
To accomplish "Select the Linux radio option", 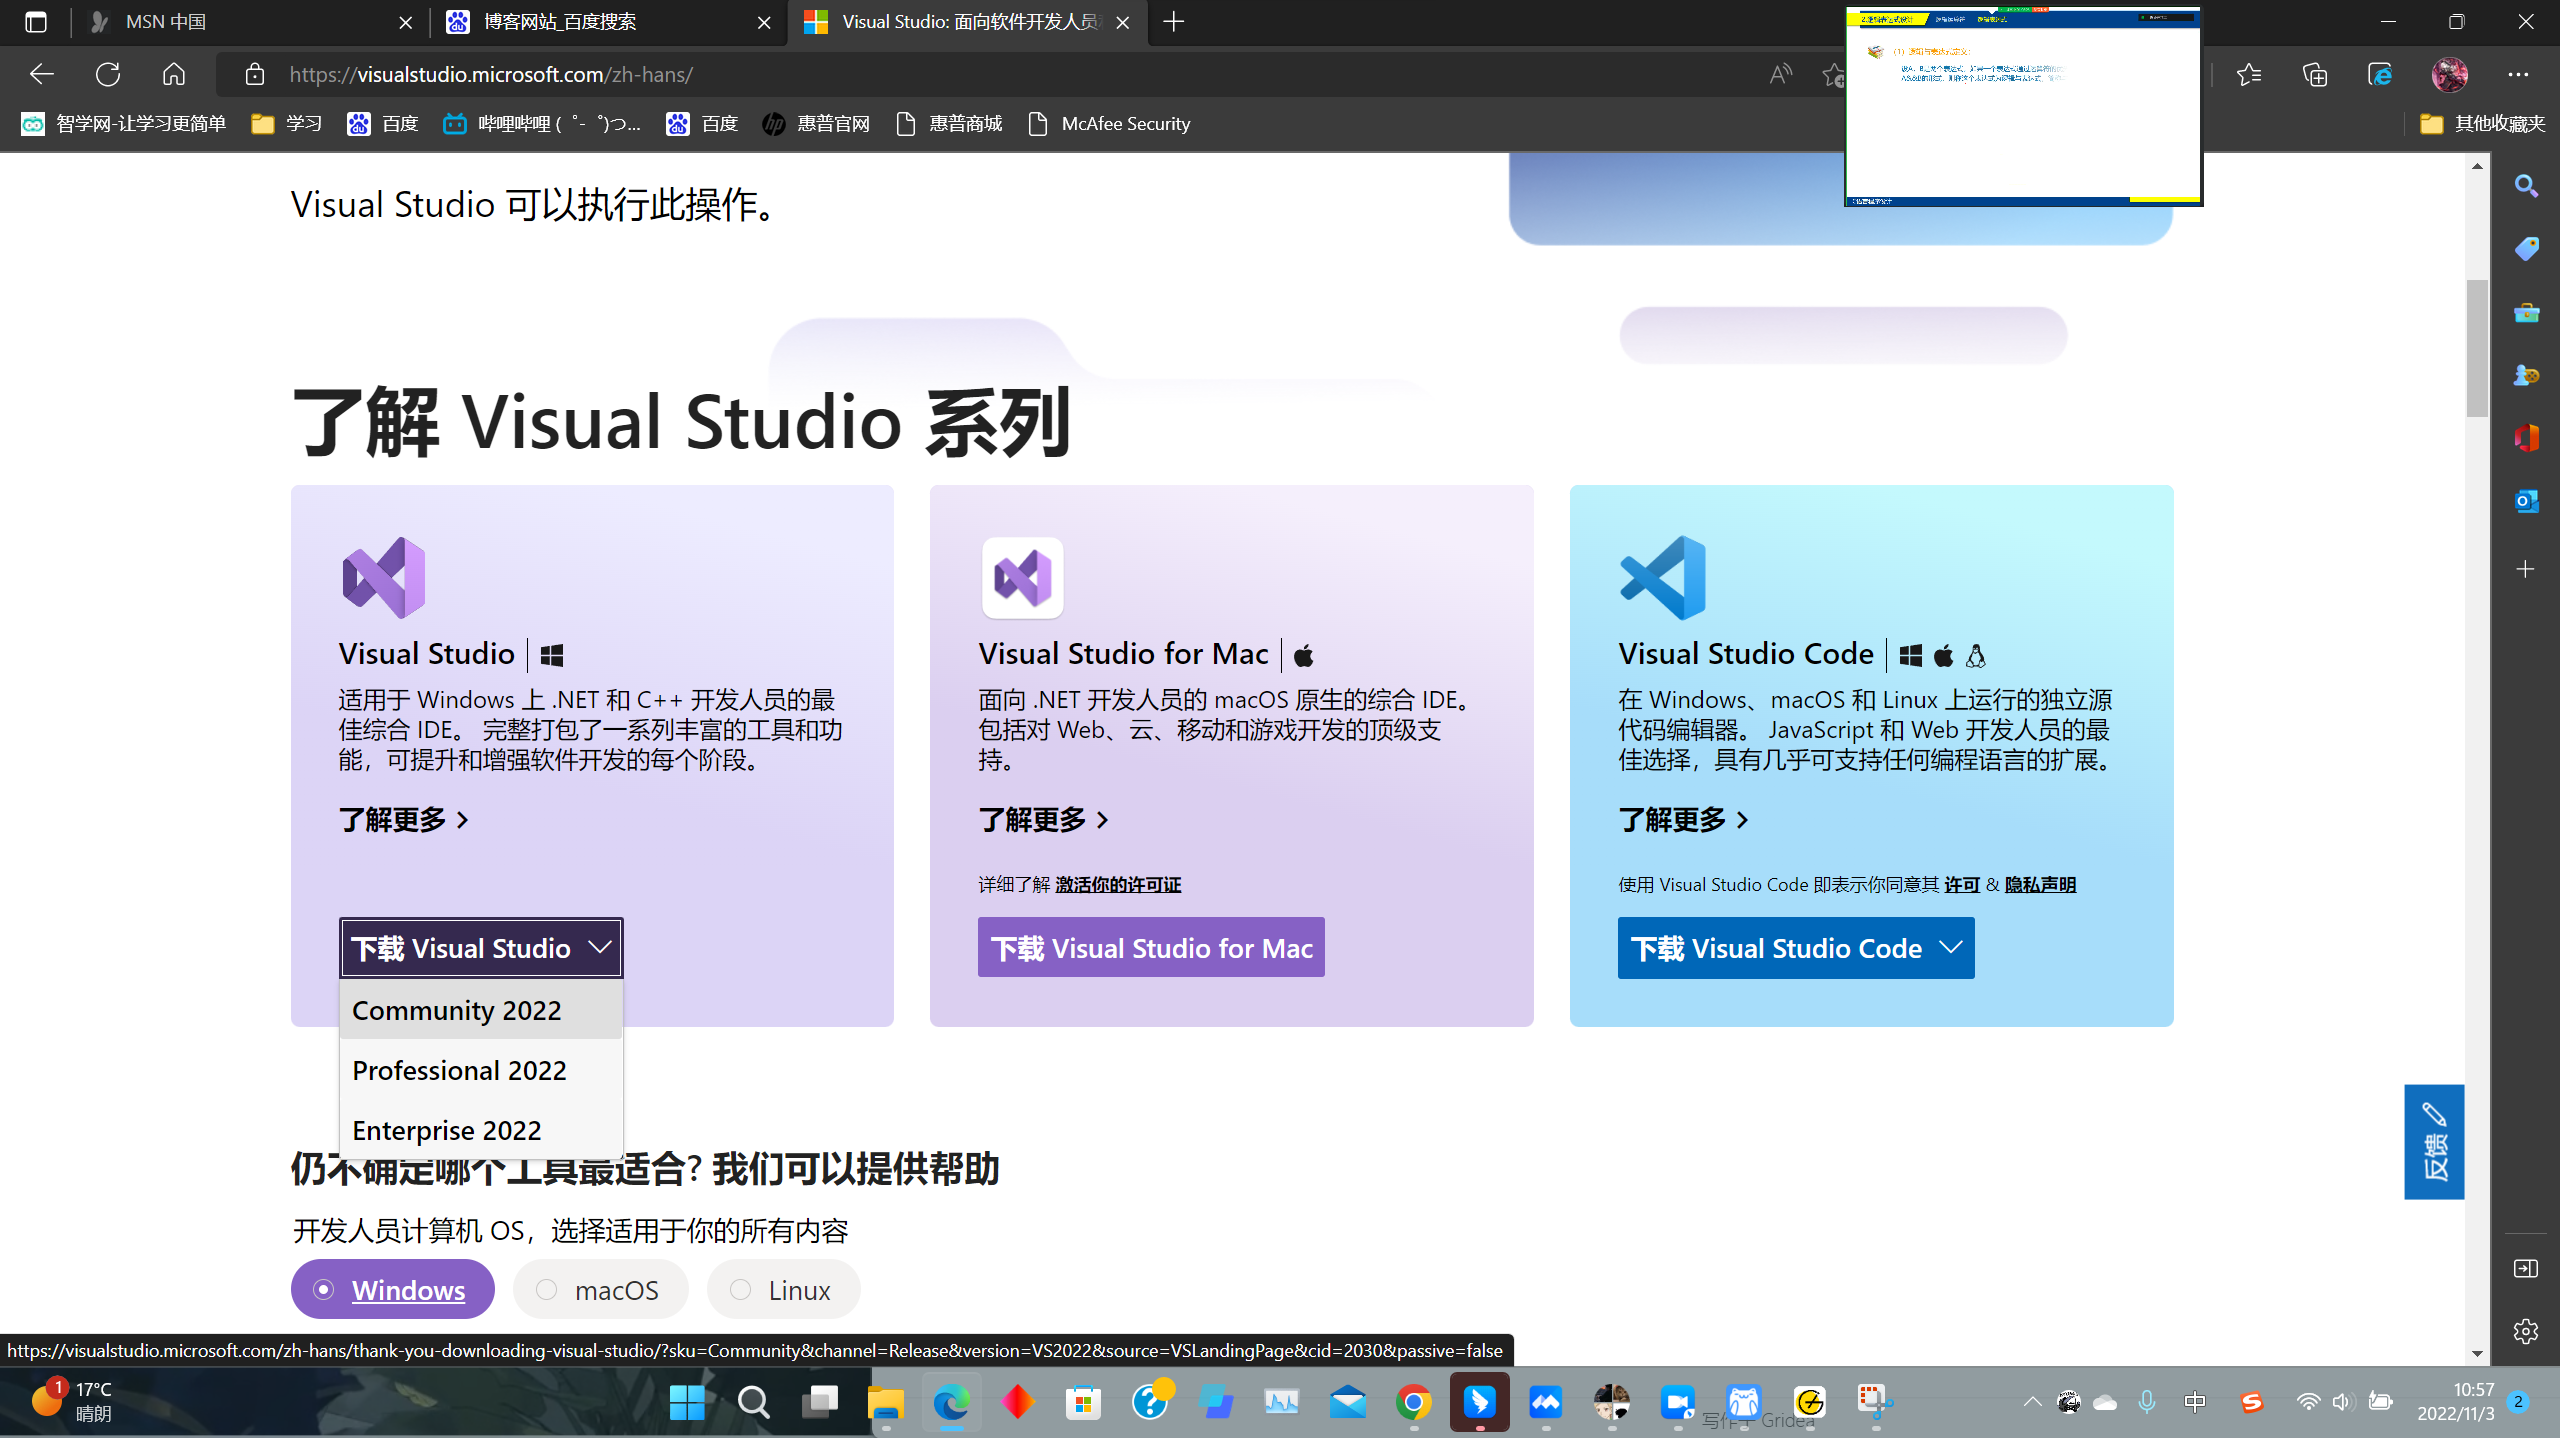I will [x=783, y=1289].
